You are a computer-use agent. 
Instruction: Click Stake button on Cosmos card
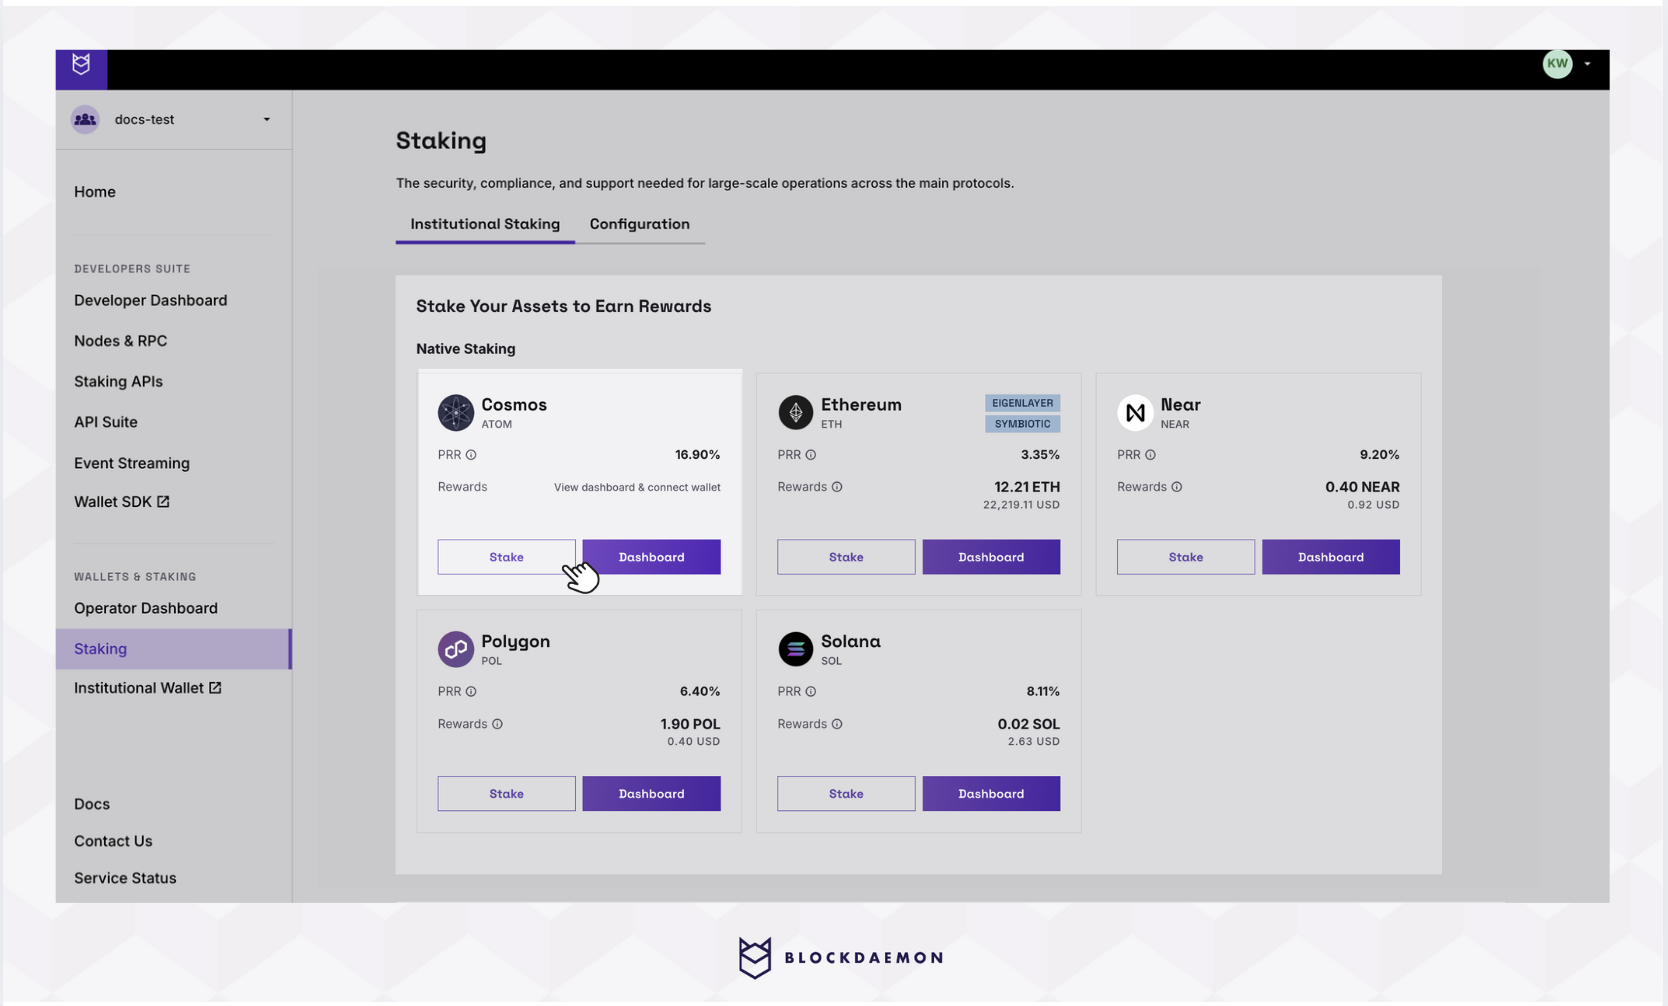tap(507, 557)
